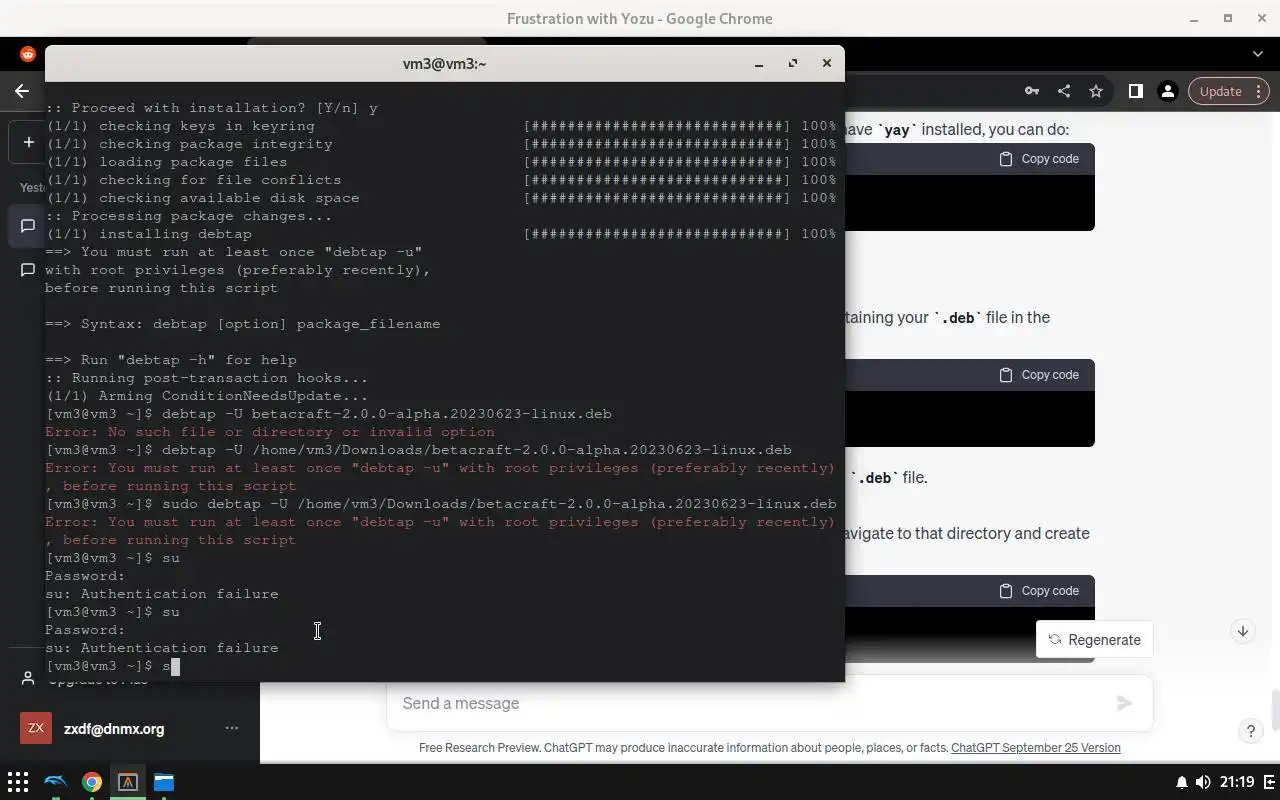Click the red 'Error: No such file or directory' line
Image resolution: width=1280 pixels, height=800 pixels.
pyautogui.click(x=270, y=432)
